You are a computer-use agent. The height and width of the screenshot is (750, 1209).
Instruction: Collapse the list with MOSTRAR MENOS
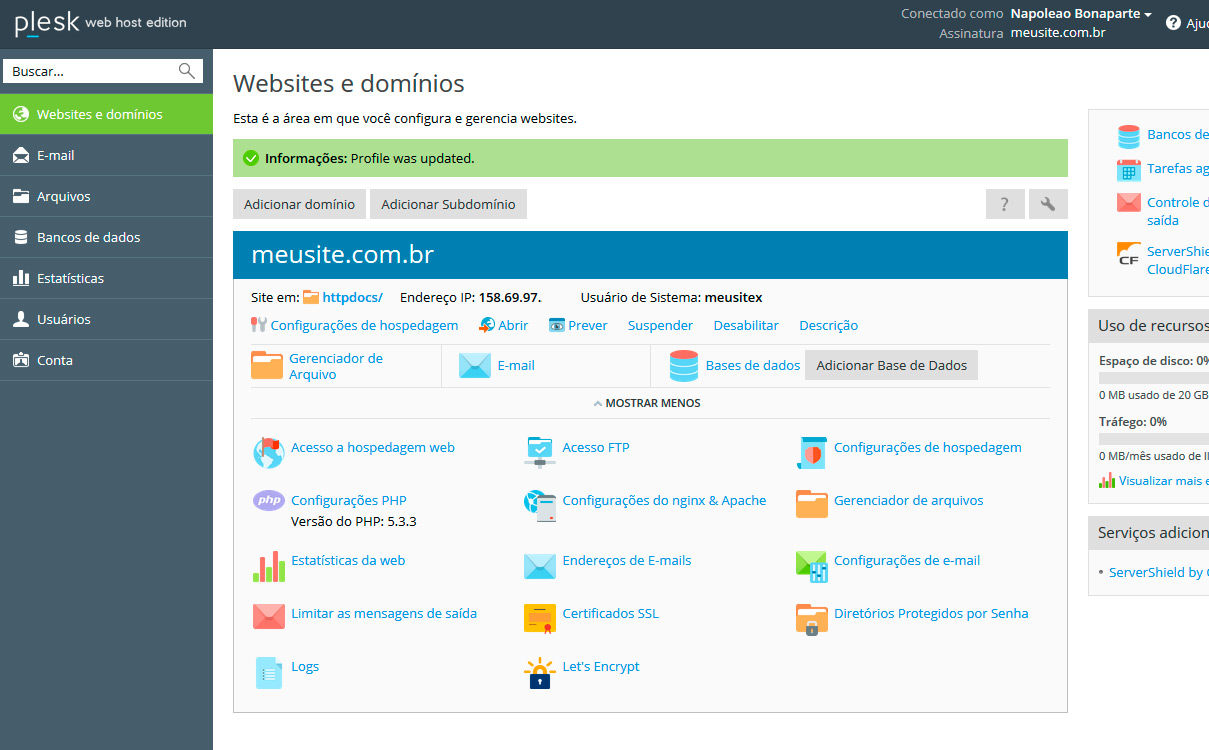coord(647,403)
